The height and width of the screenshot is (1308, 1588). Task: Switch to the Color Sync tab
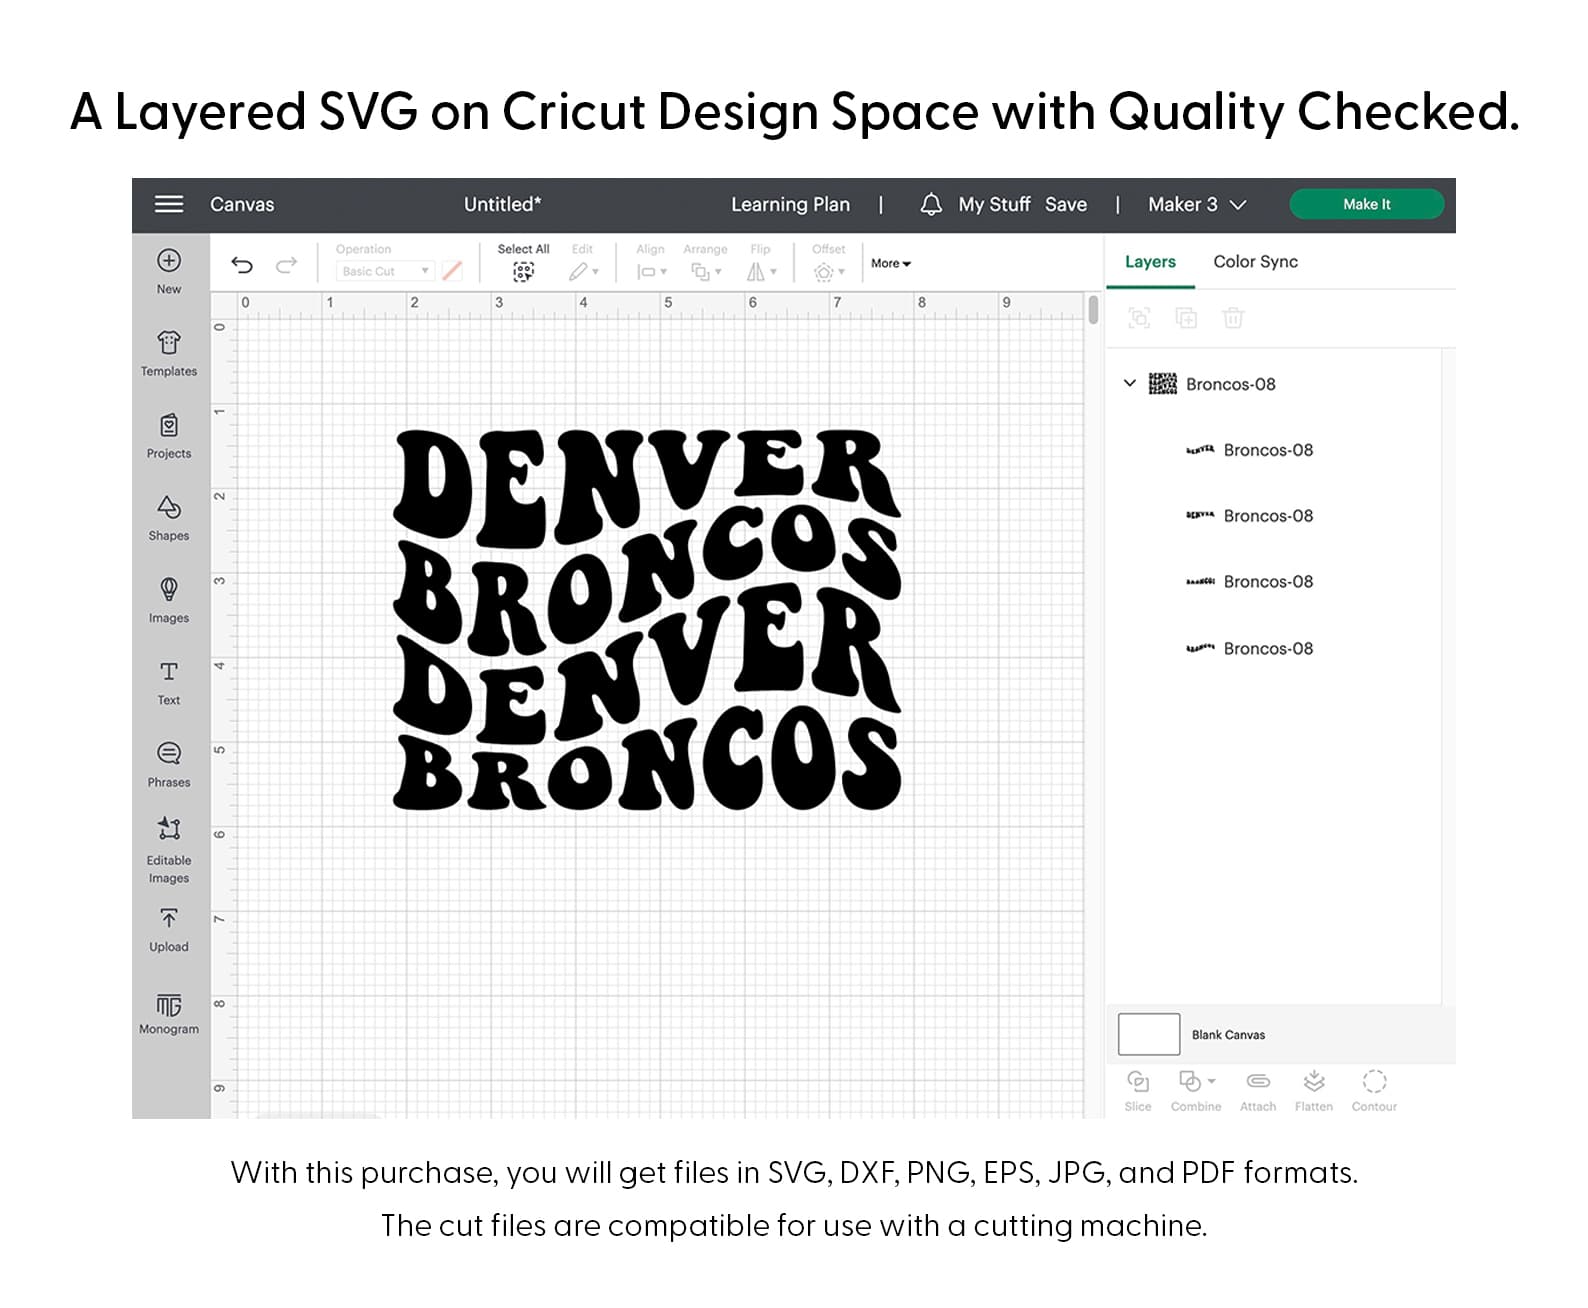[1255, 262]
